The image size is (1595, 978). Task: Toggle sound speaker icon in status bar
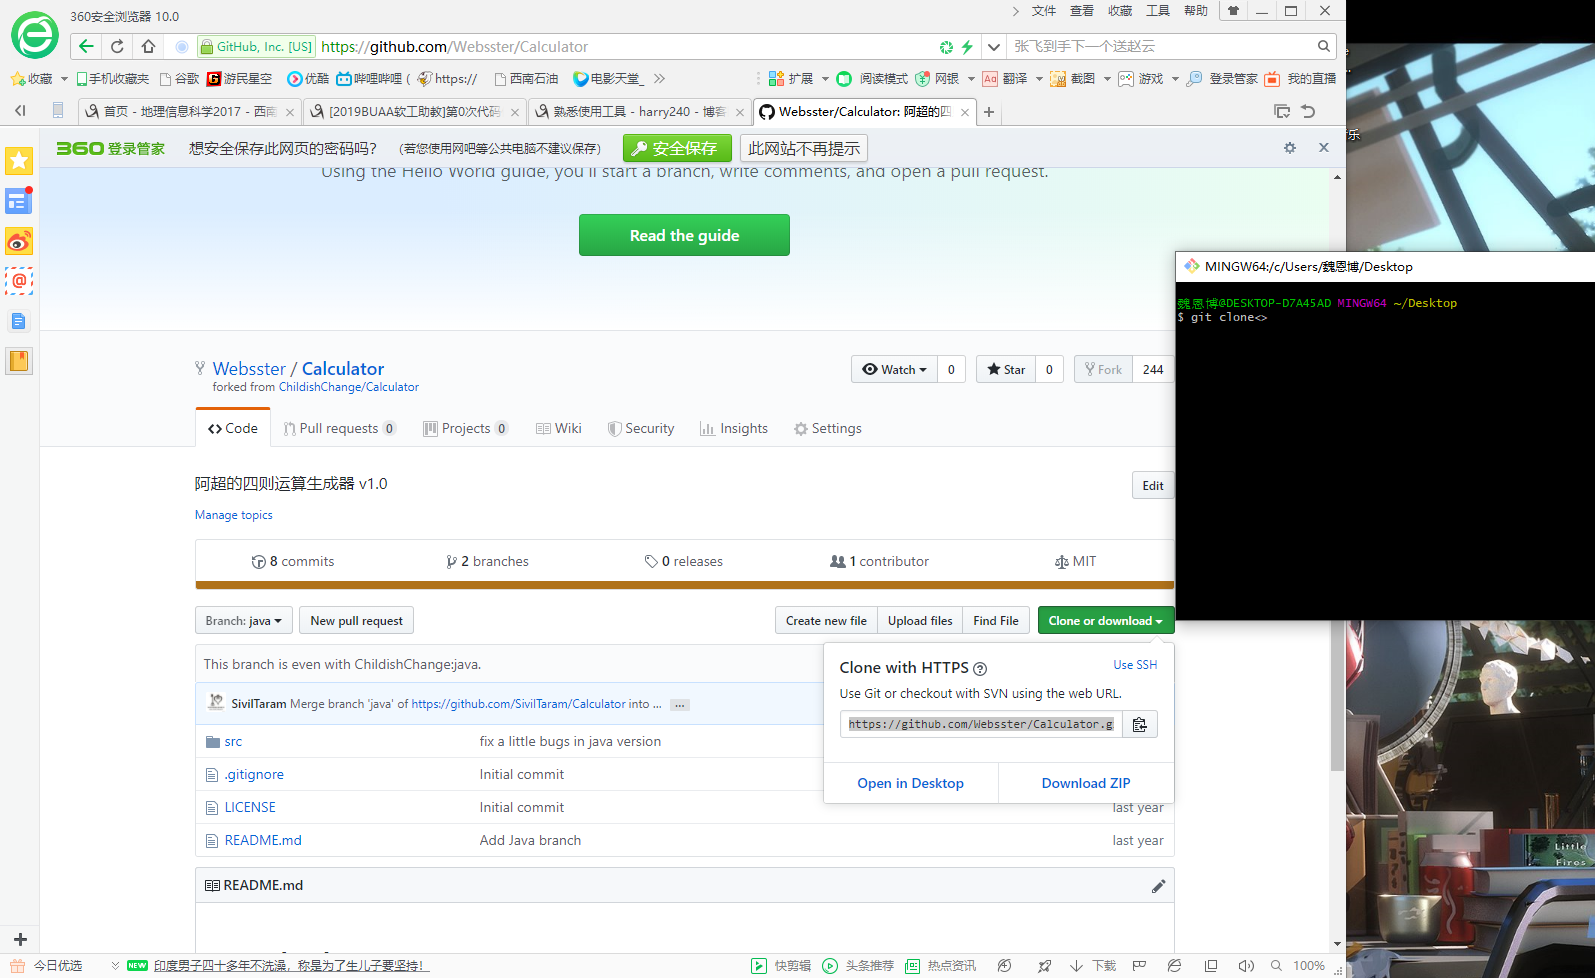click(x=1246, y=965)
